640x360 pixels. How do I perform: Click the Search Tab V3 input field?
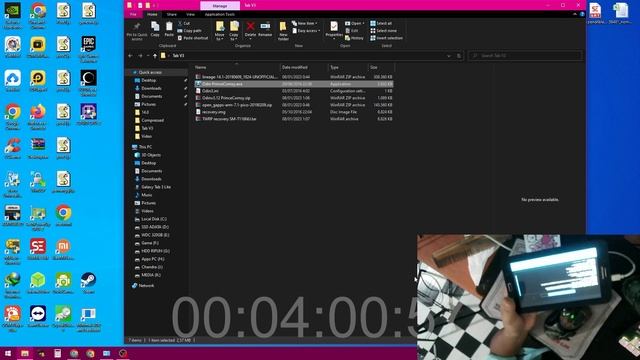tap(526, 56)
